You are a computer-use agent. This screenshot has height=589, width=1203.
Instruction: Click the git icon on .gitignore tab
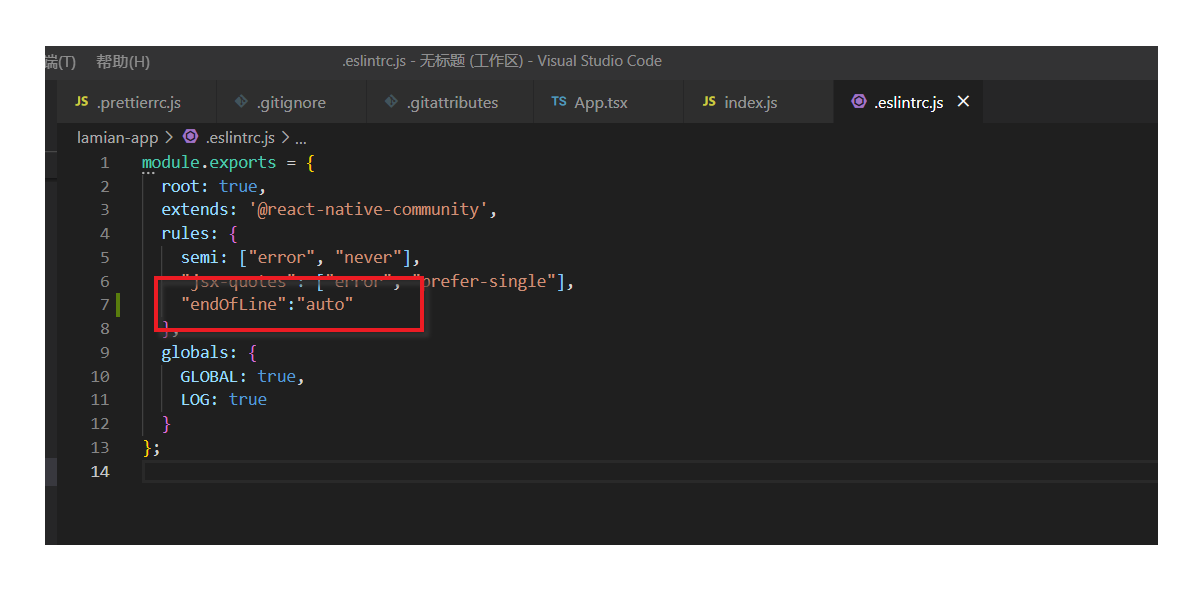pyautogui.click(x=241, y=102)
